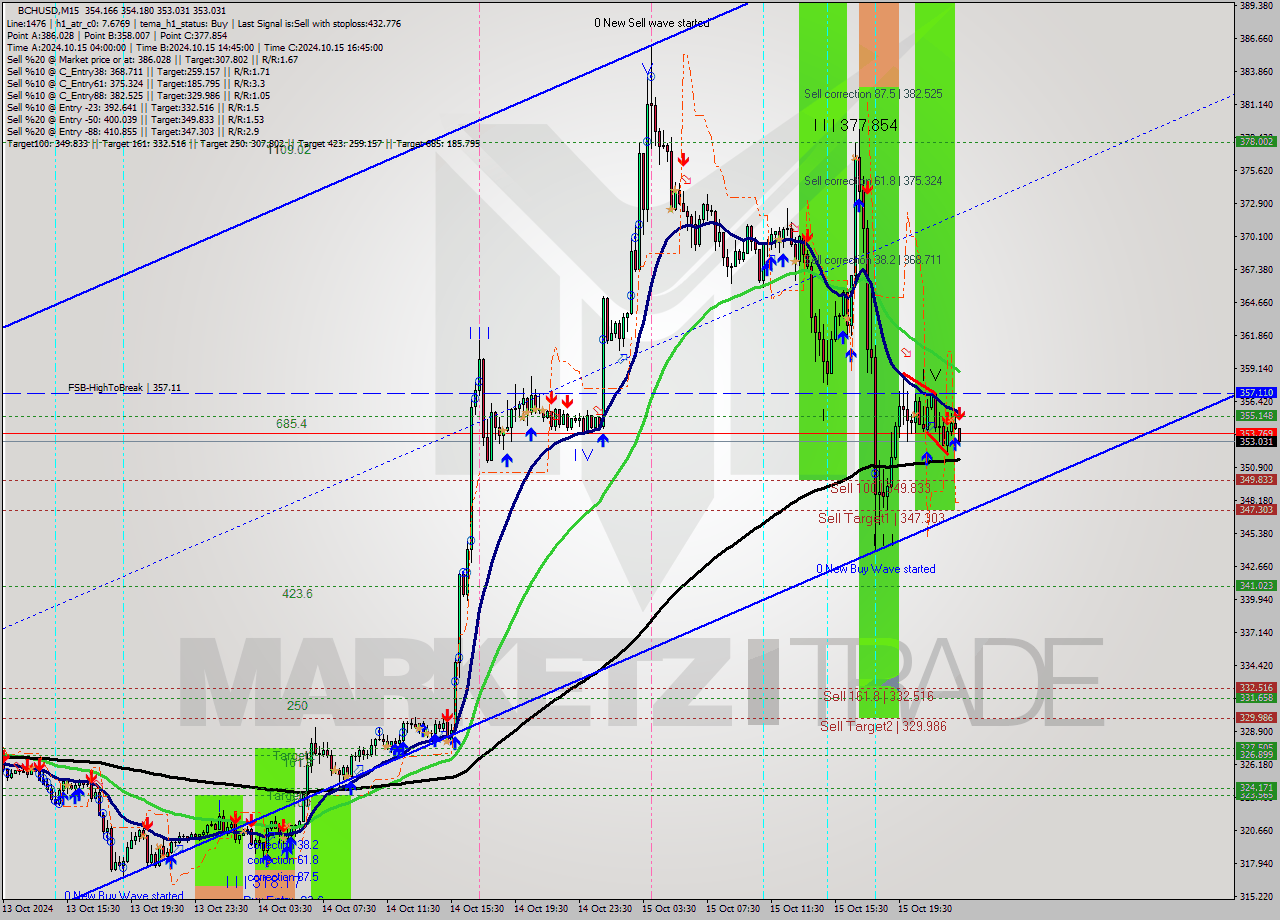The image size is (1280, 920).
Task: Click '15 Oct 15:30' on the time axis
Action: pyautogui.click(x=861, y=909)
